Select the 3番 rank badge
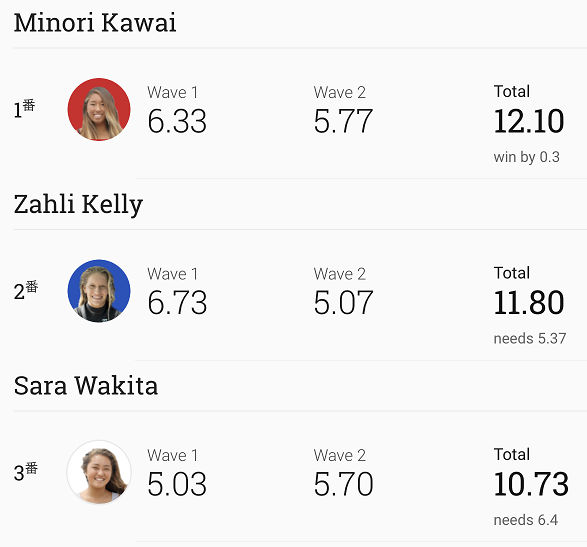The width and height of the screenshot is (587, 547). pyautogui.click(x=26, y=471)
